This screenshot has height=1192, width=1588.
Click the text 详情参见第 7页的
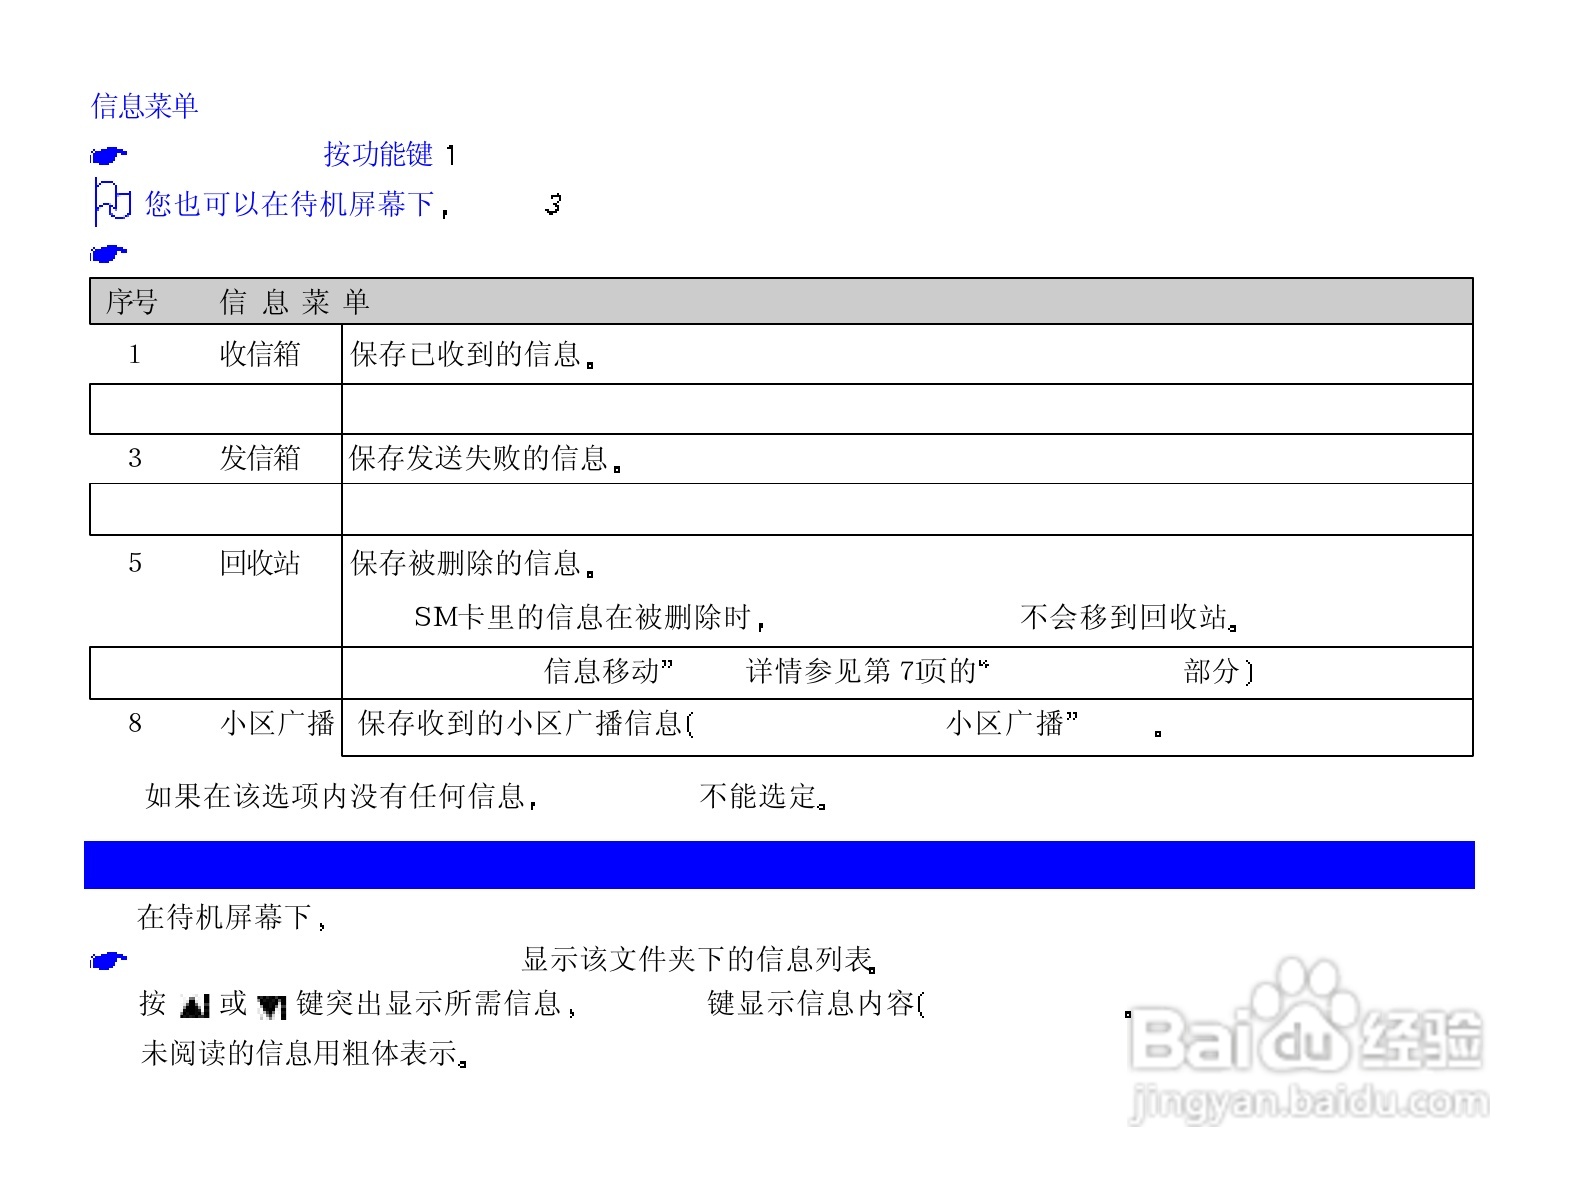(868, 671)
